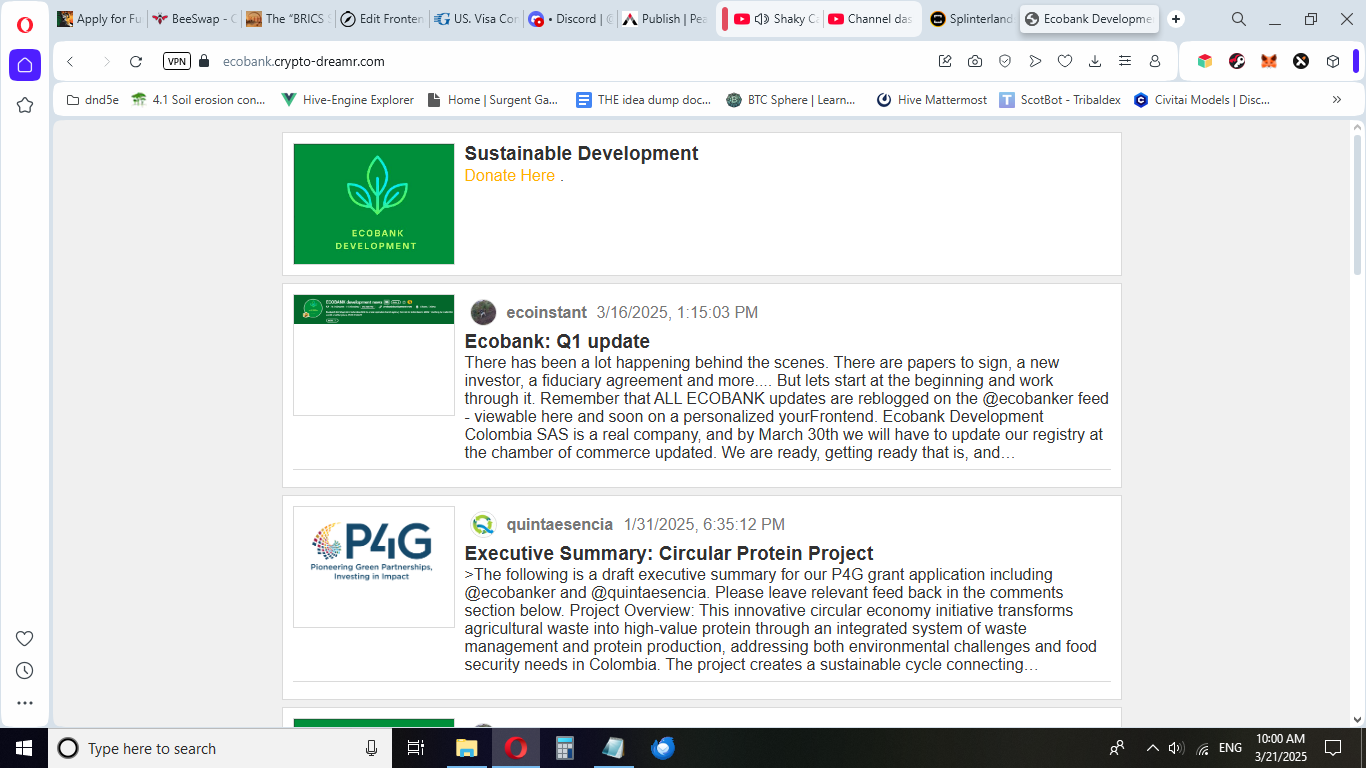Go to the Opera start page home icon
The width and height of the screenshot is (1366, 768).
[25, 65]
